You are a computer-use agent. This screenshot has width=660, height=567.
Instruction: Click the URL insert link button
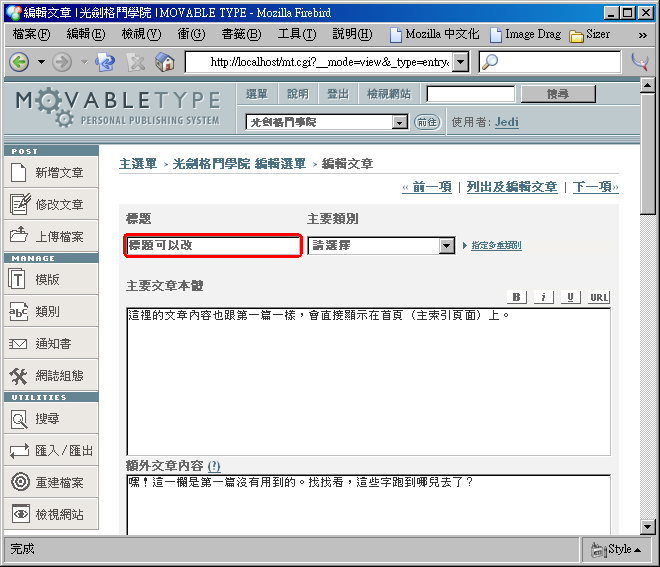click(x=599, y=297)
